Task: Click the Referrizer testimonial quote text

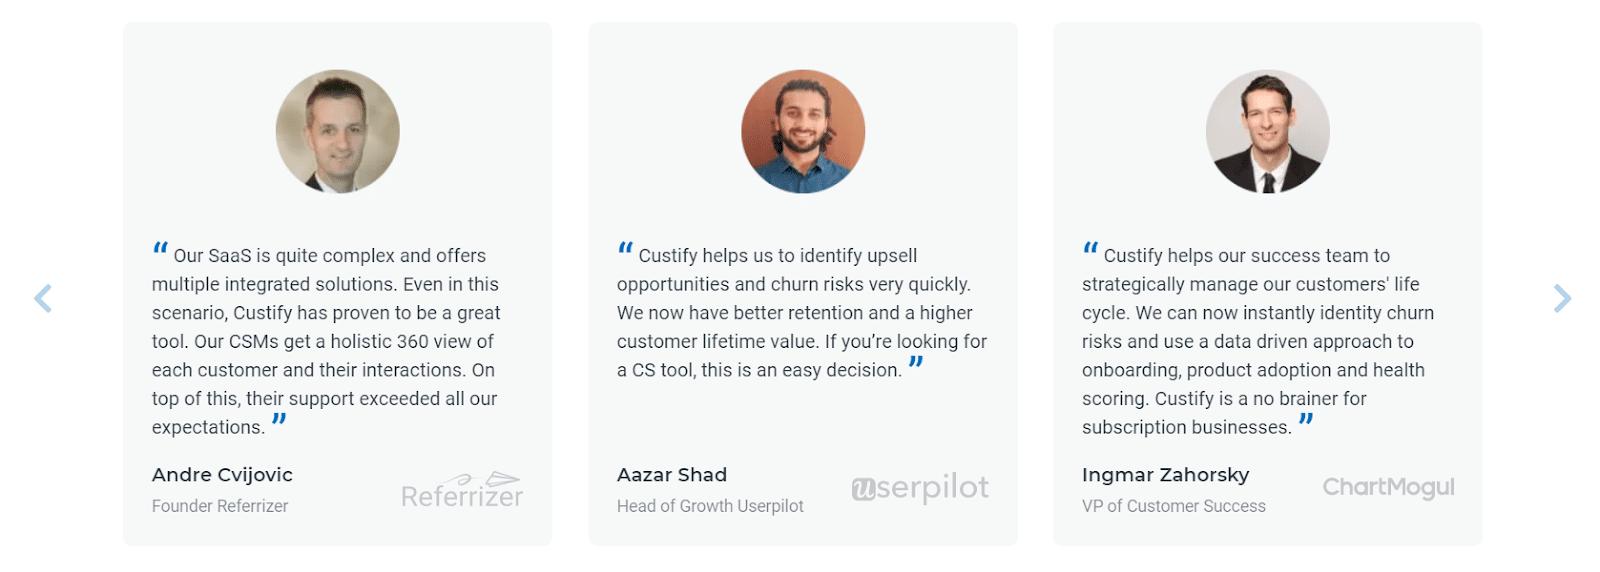Action: point(326,341)
